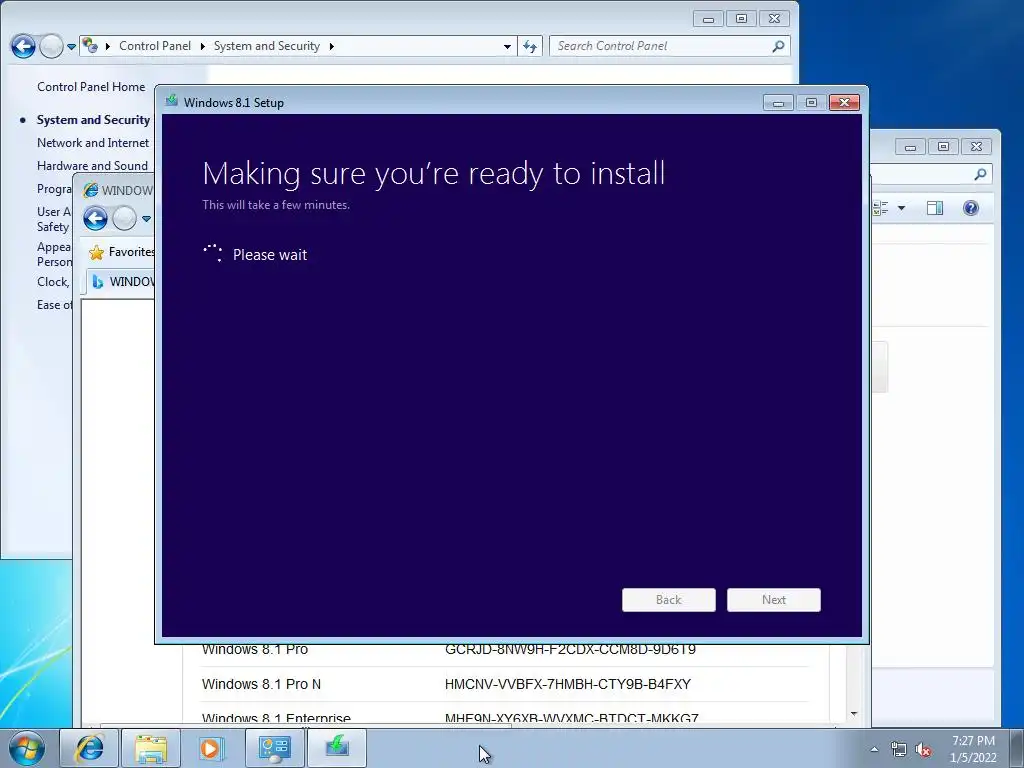Open the Windows Start menu
Viewport: 1024px width, 768px height.
[x=27, y=748]
